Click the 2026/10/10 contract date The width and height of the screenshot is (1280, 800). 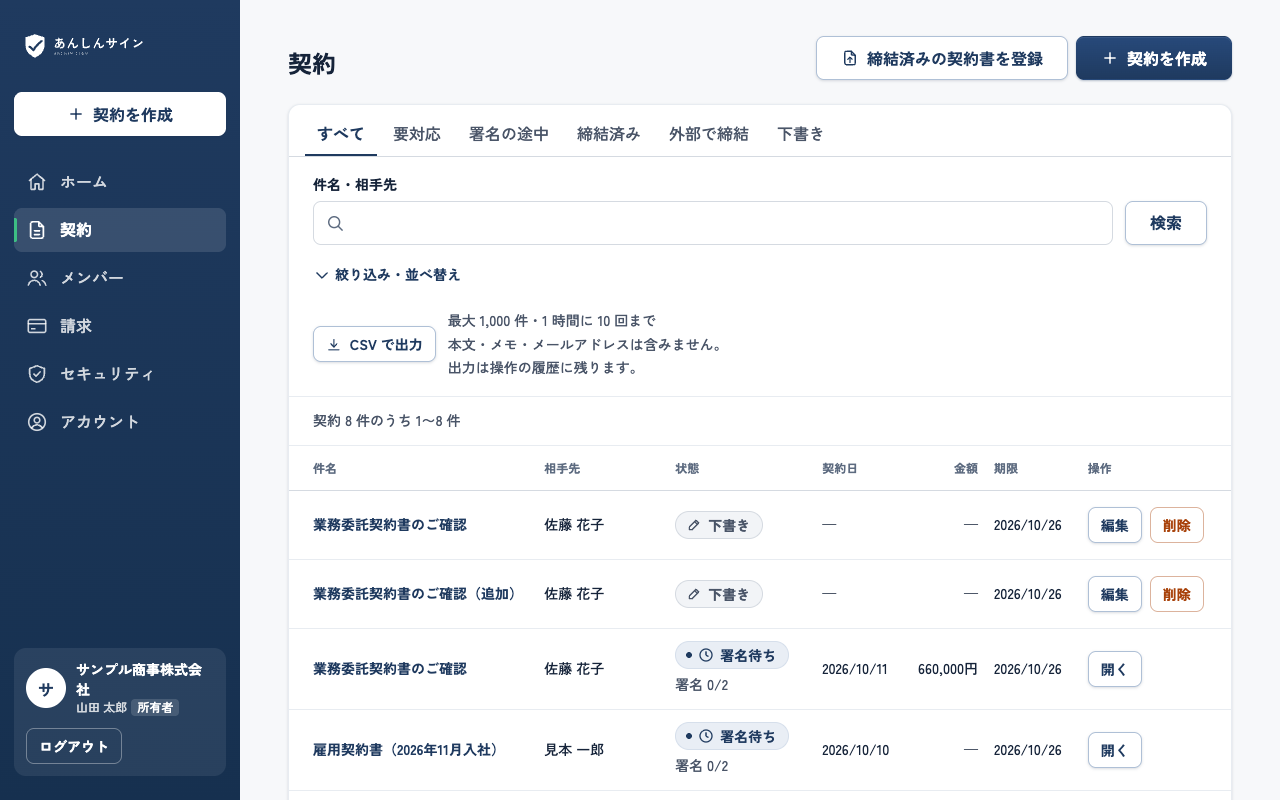tap(855, 750)
